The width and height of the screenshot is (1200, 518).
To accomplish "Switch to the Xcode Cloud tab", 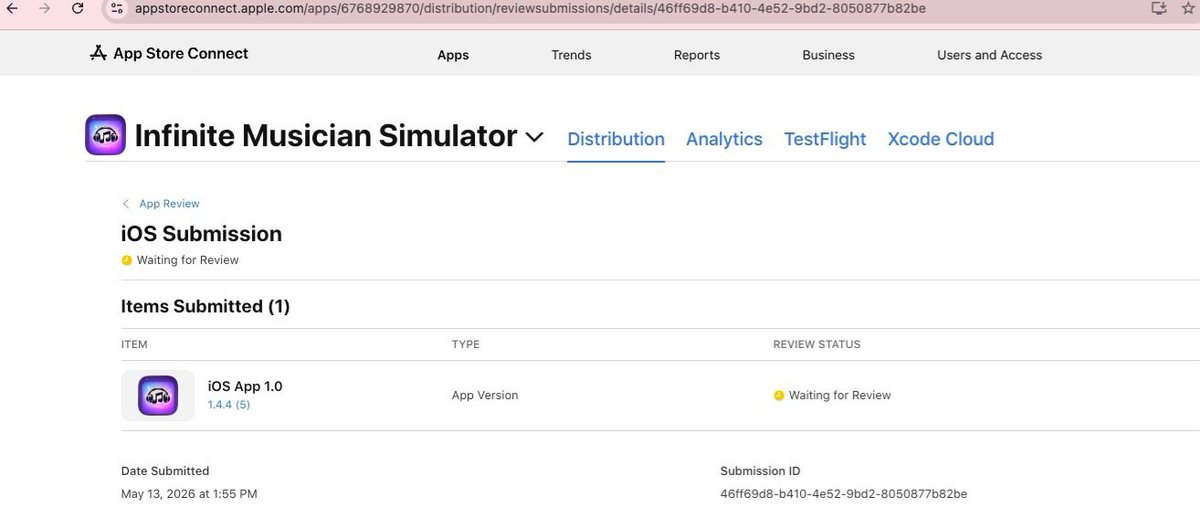I will [941, 139].
